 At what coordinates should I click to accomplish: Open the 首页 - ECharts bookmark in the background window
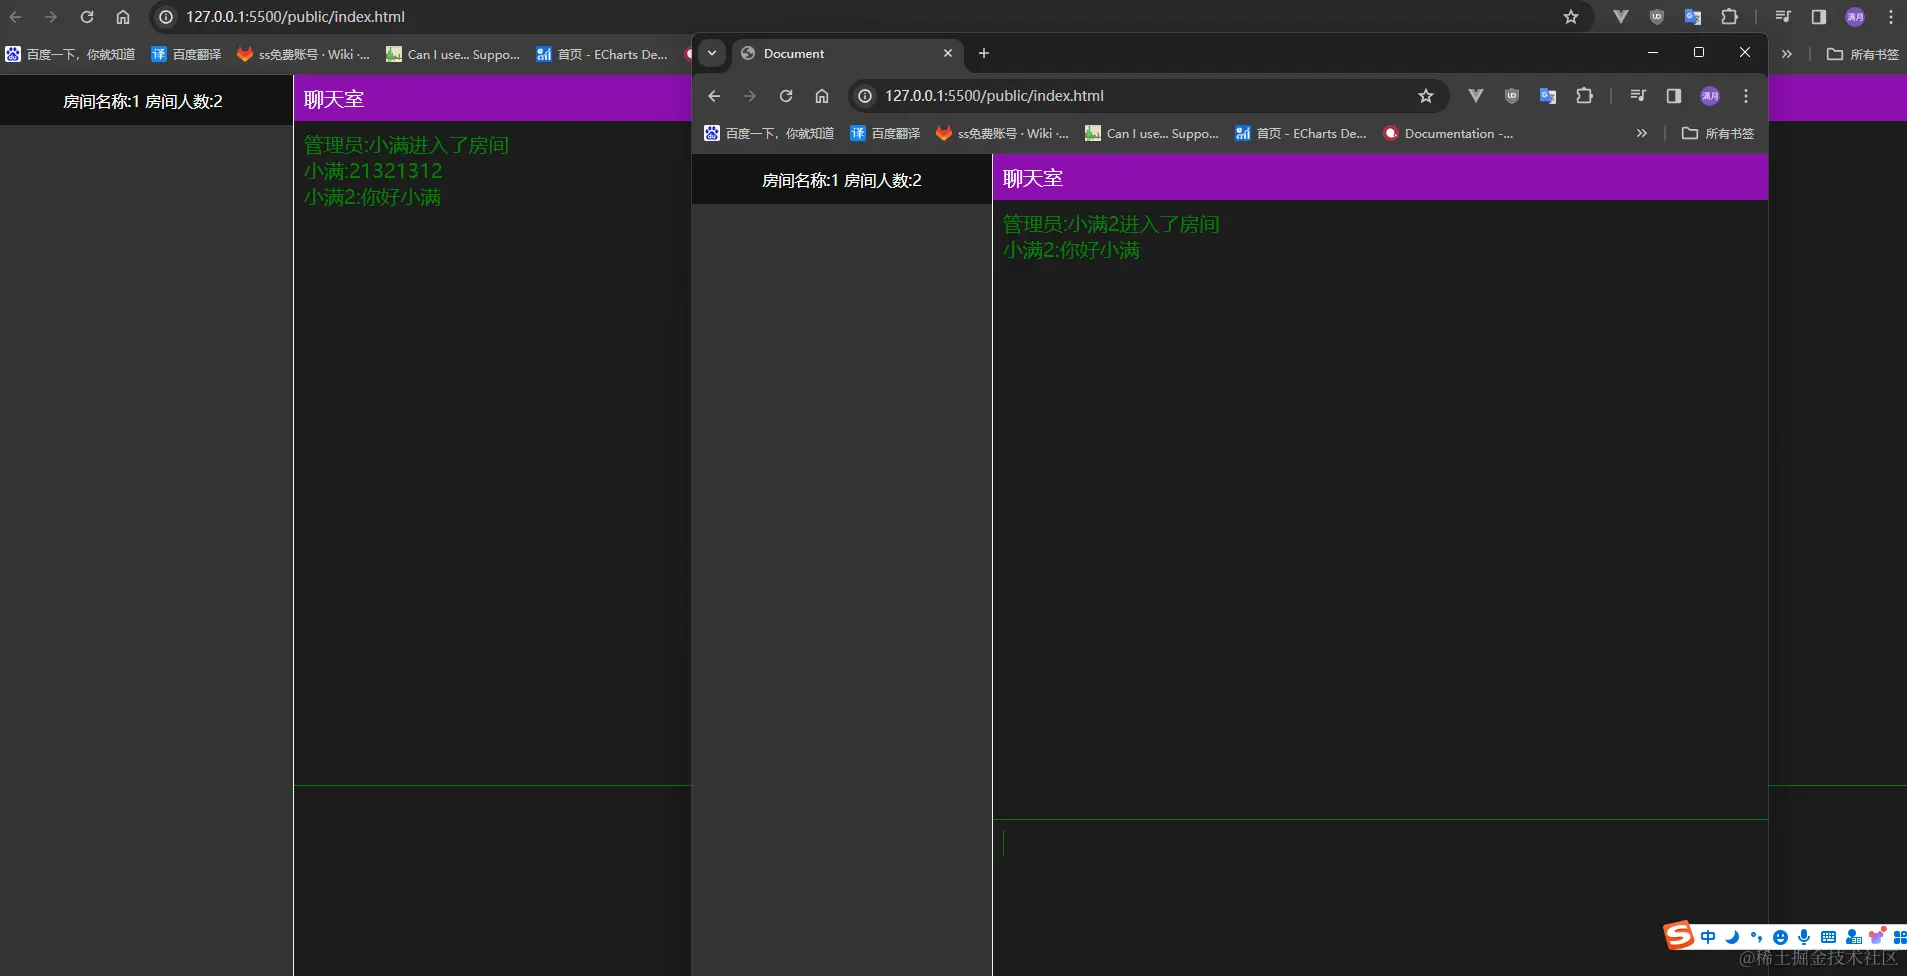click(601, 54)
